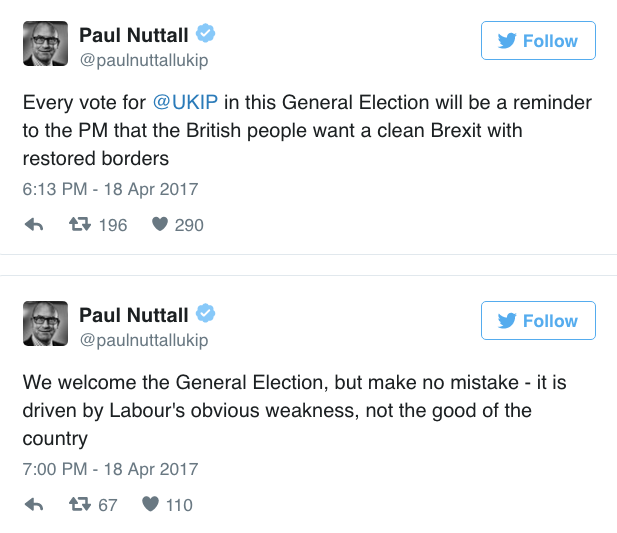The height and width of the screenshot is (533, 617).
Task: Retweet the clean Brexit tweet
Action: 77,225
